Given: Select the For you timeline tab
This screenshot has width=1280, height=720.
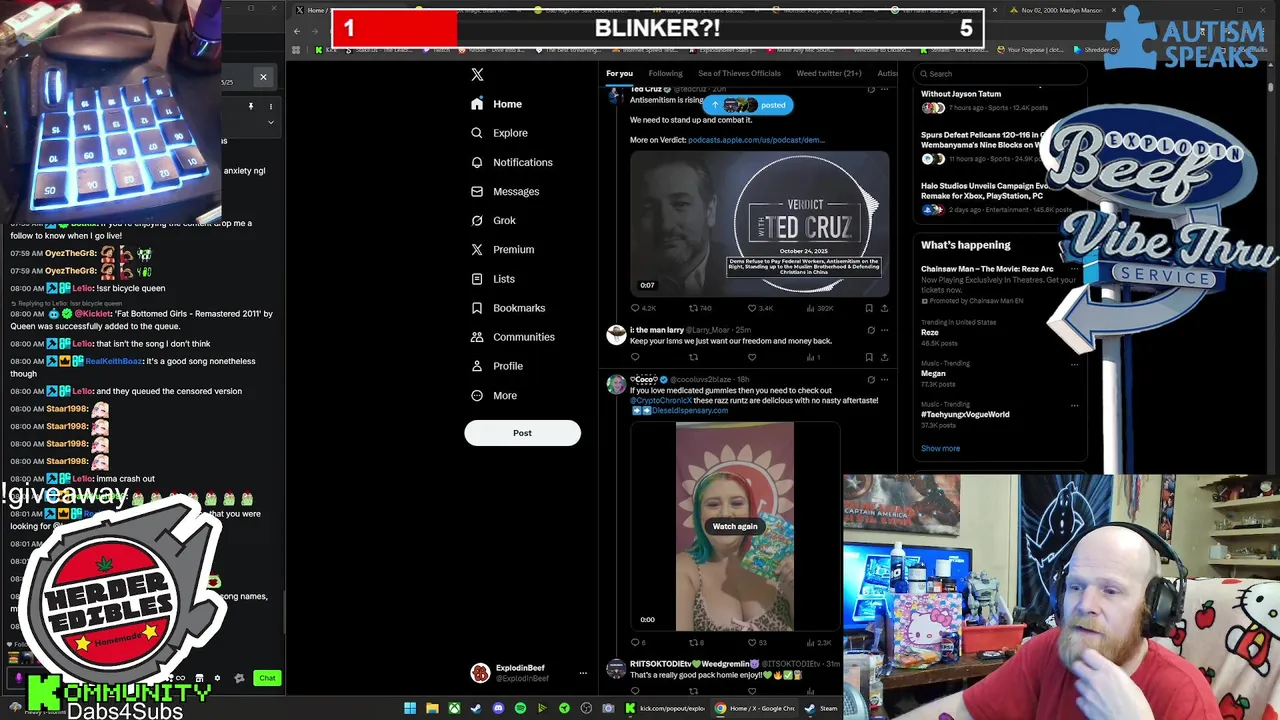Looking at the screenshot, I should click(619, 73).
